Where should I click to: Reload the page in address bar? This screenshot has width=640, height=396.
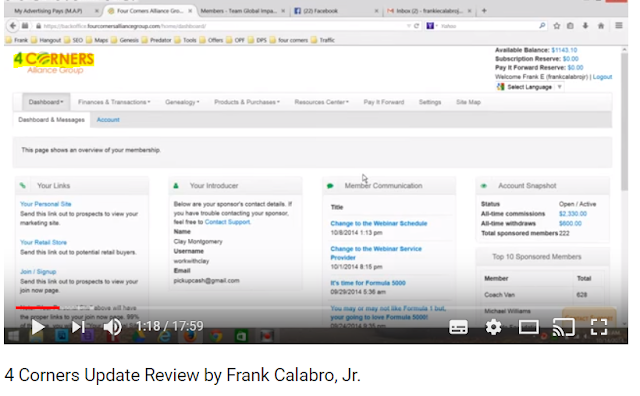tap(416, 26)
